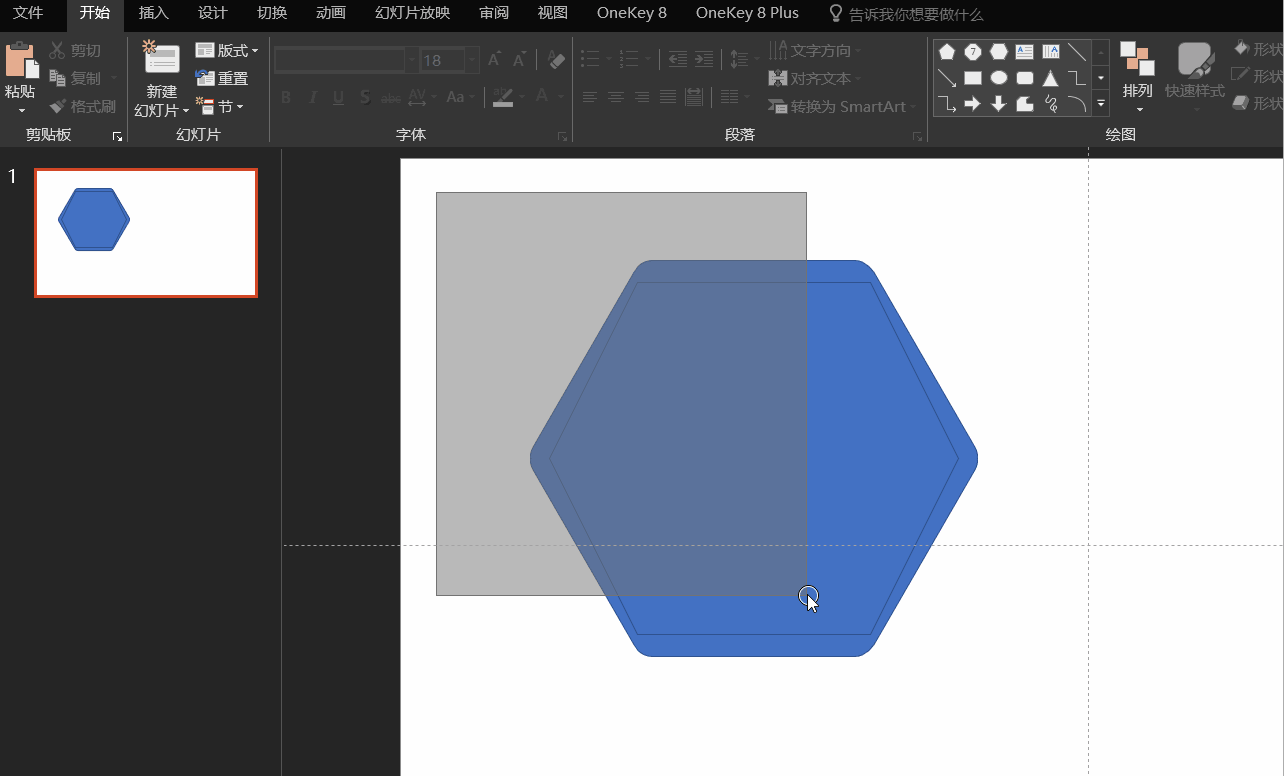This screenshot has width=1284, height=776.
Task: Choose the right block arrow shape
Action: coord(973,104)
